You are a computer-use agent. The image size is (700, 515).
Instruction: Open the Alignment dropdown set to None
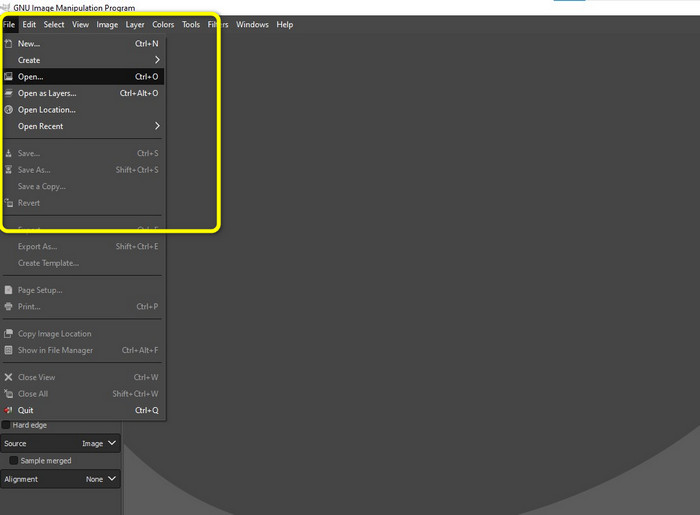(x=60, y=479)
